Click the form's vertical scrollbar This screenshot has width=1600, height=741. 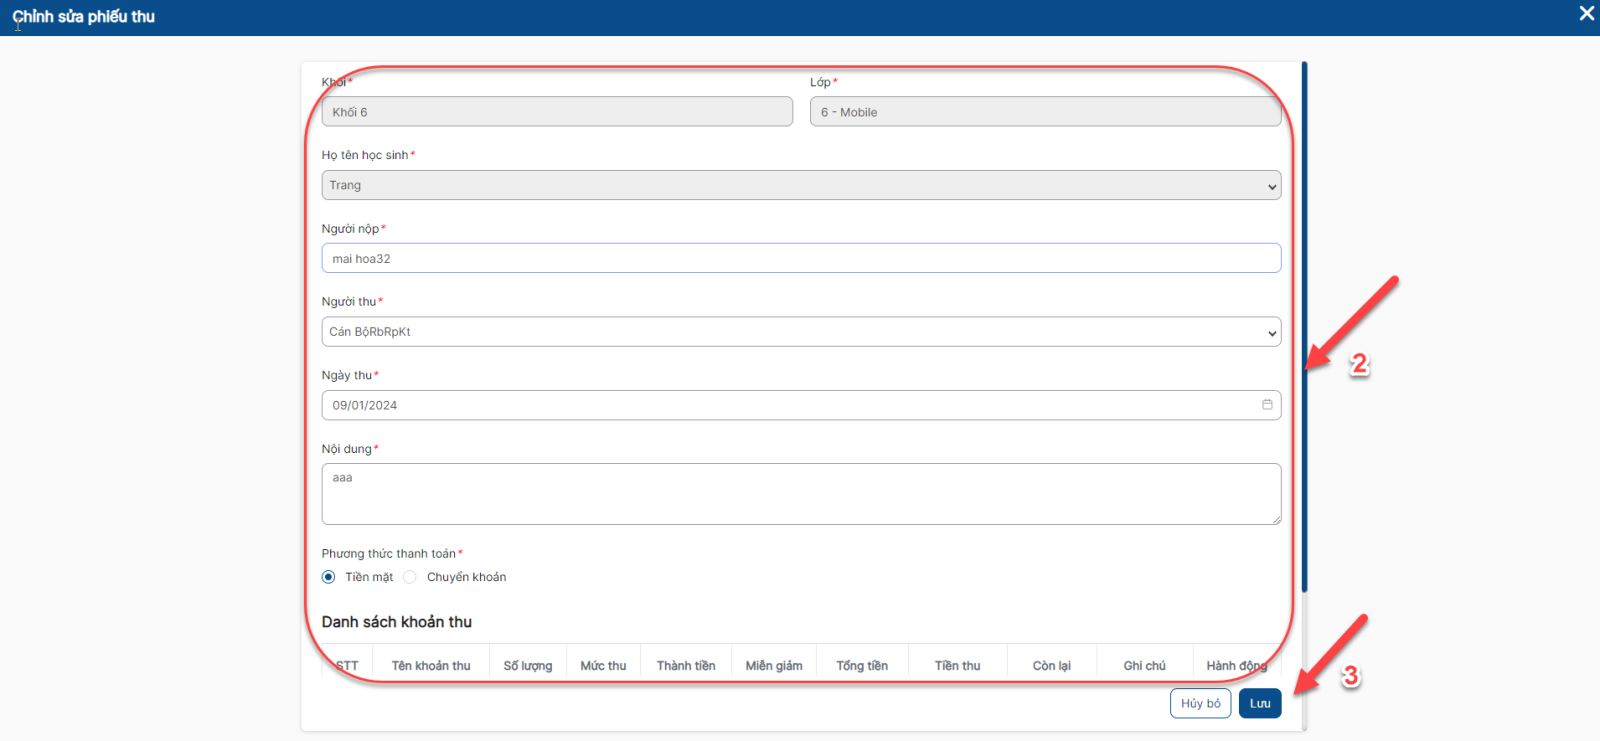[1304, 330]
